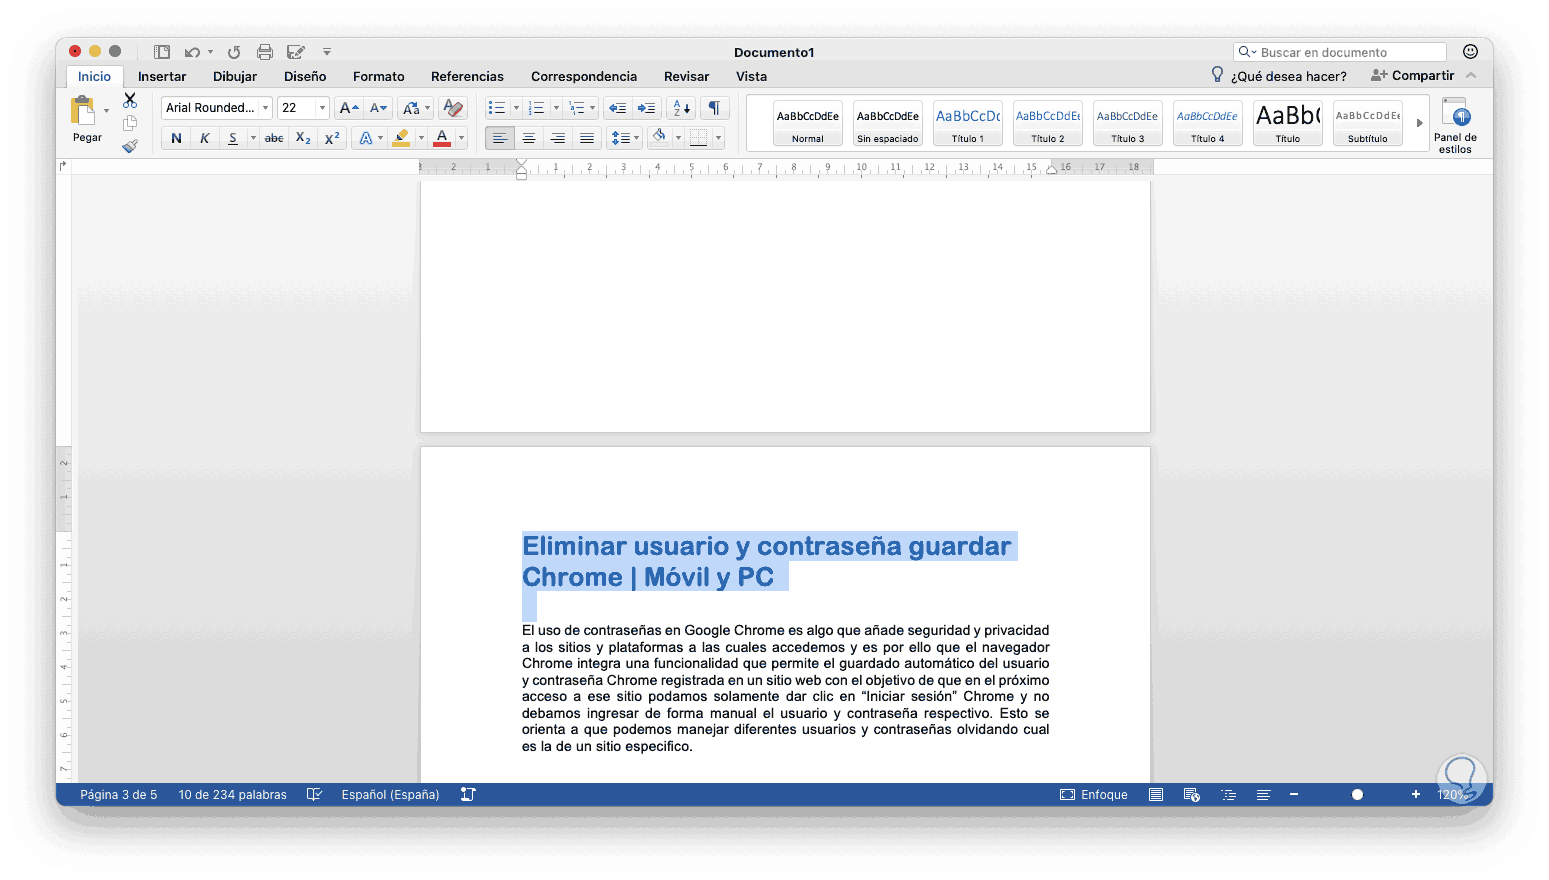Viewport: 1549px width, 880px height.
Task: Open the underline style dropdown arrow
Action: (x=253, y=138)
